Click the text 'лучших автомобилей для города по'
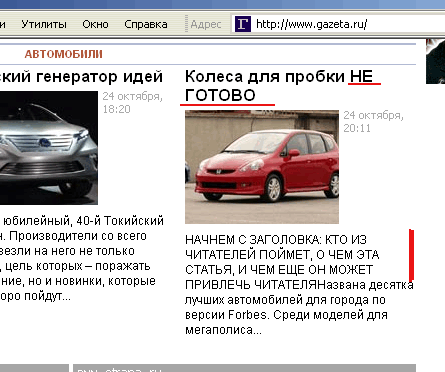This screenshot has width=445, height=372. tap(285, 300)
